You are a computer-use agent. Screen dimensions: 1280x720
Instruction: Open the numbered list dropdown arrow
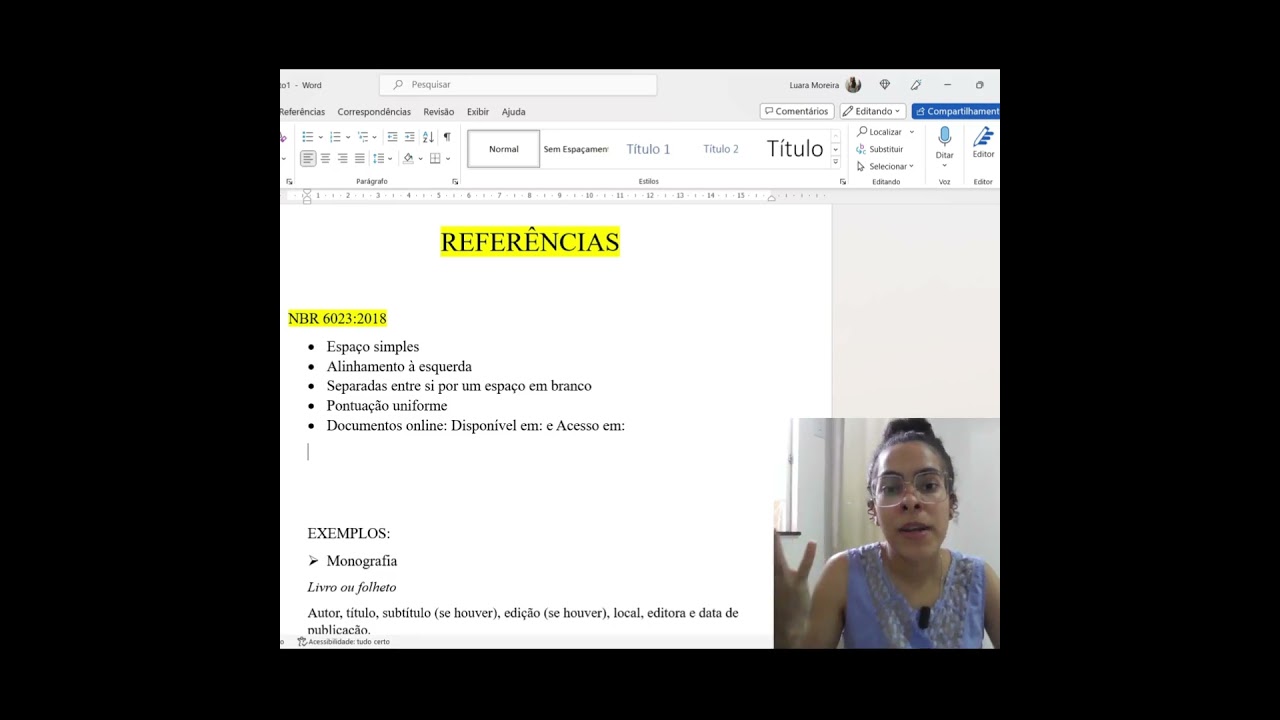(347, 137)
